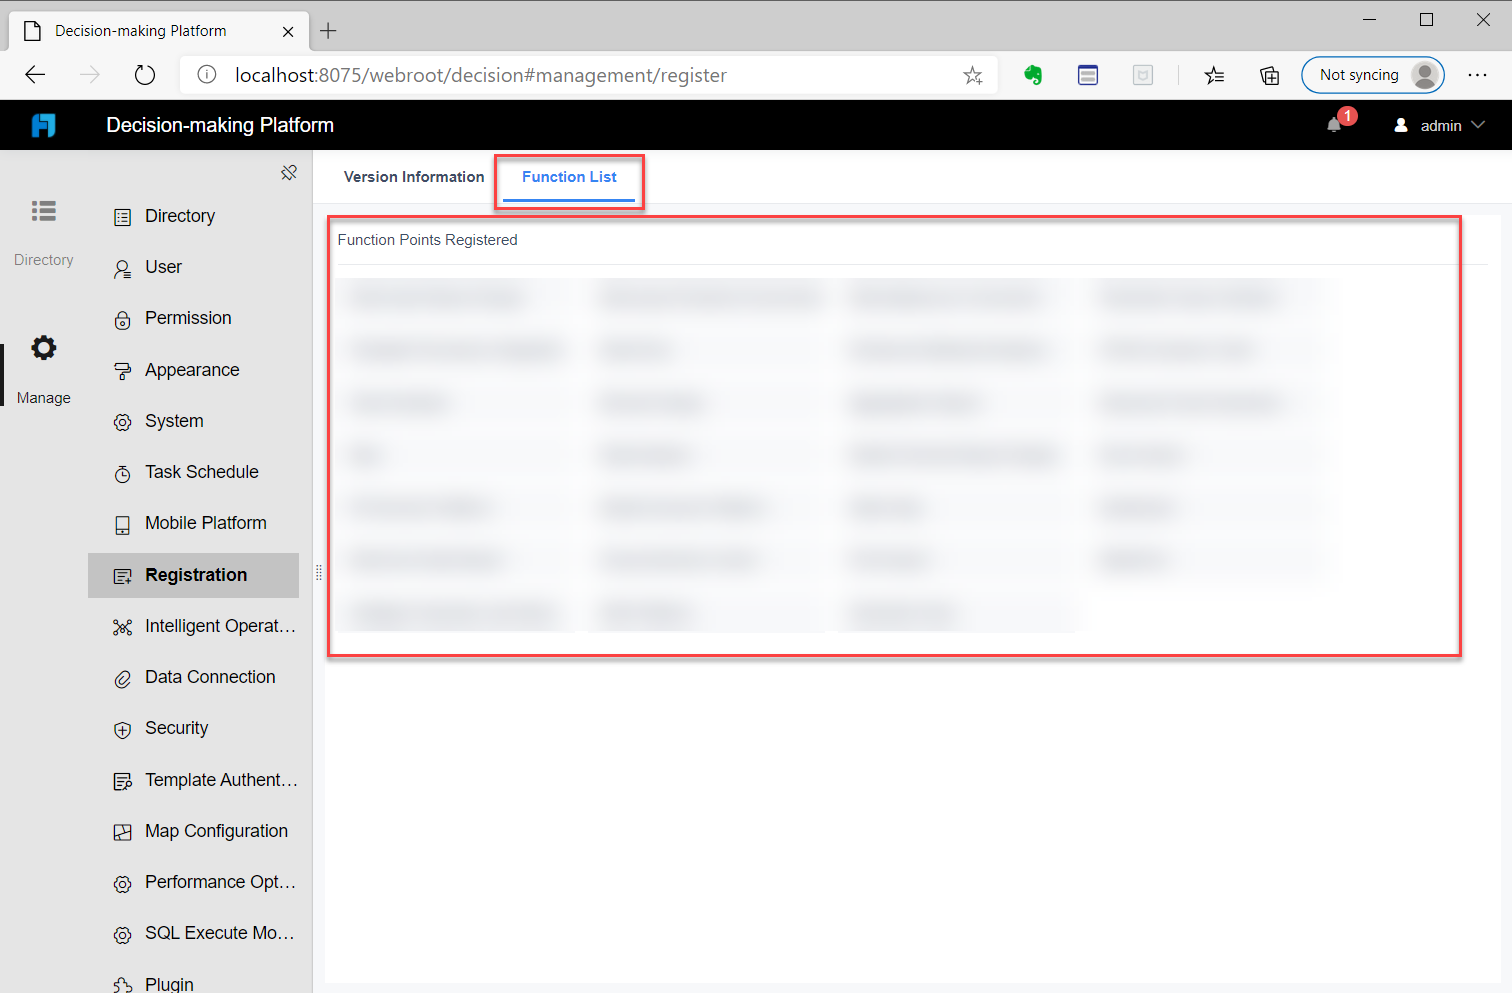Screen dimensions: 1512x993
Task: Open Mobile Platform menu item
Action: tap(194, 523)
